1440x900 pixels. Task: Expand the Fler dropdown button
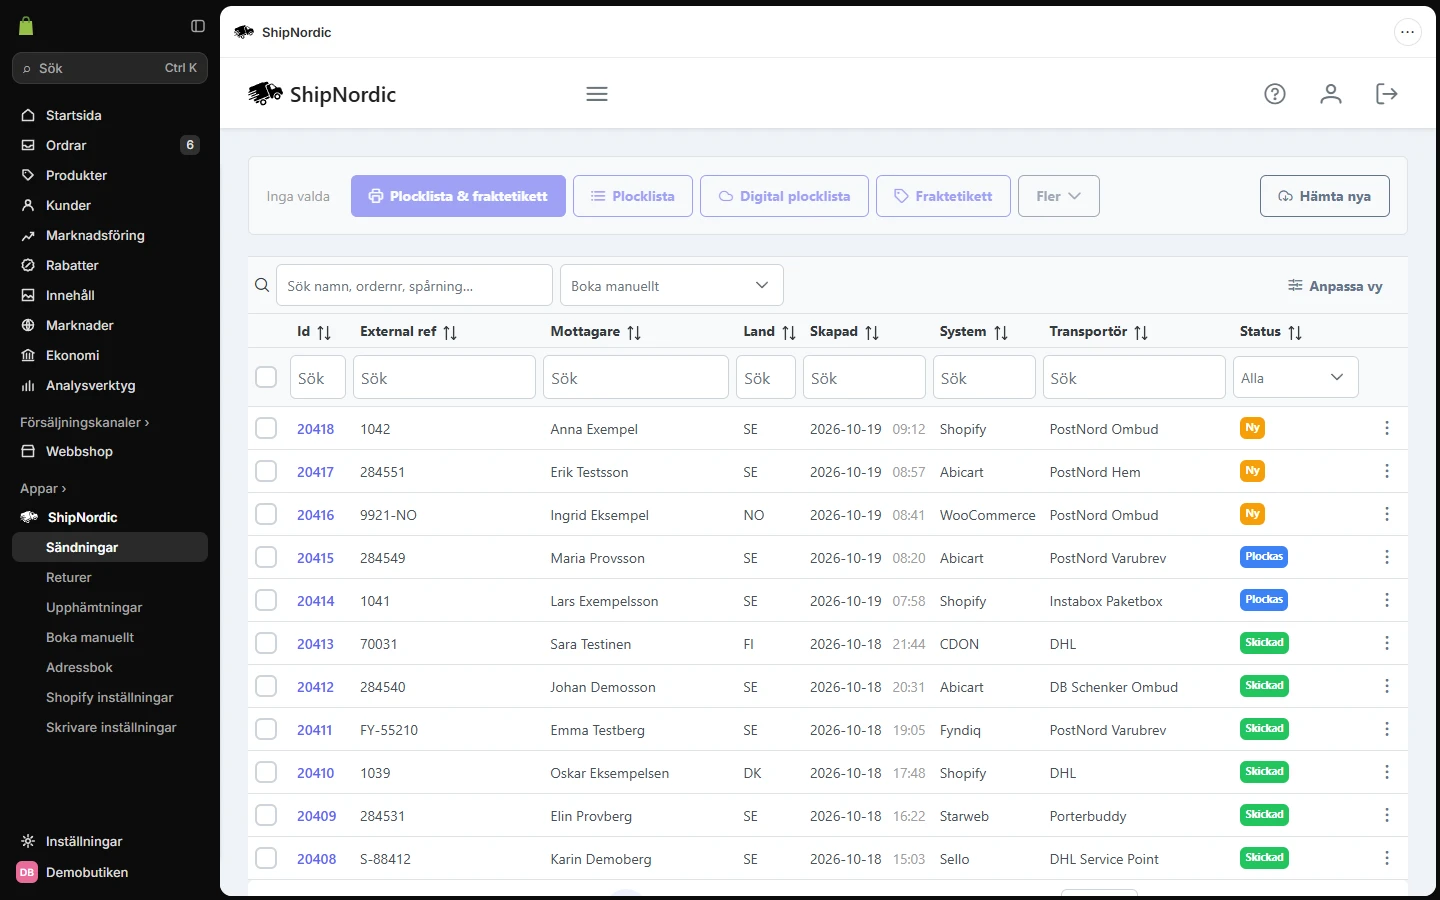click(x=1059, y=196)
